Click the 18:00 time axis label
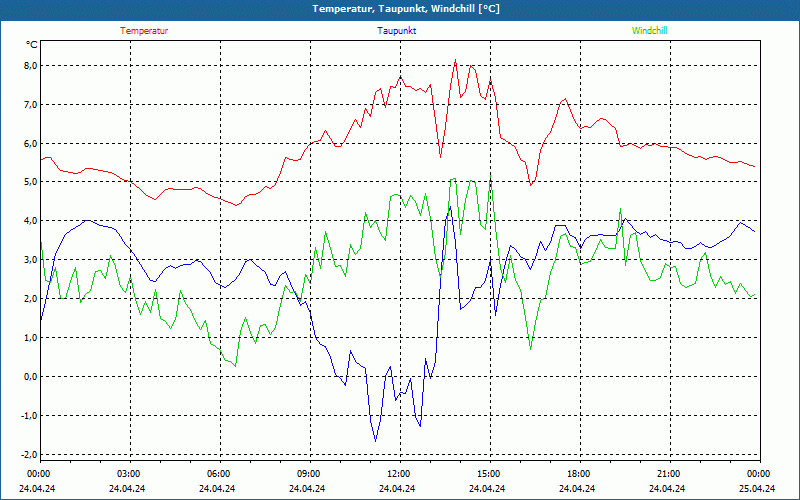The image size is (800, 500). (578, 474)
